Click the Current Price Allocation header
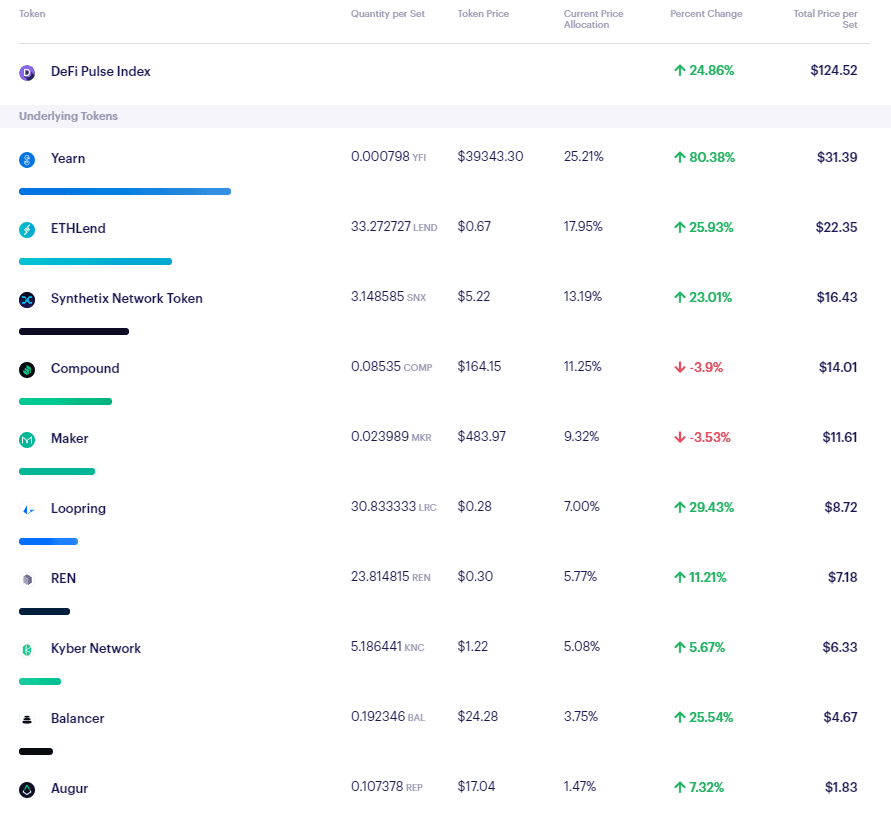 (593, 19)
